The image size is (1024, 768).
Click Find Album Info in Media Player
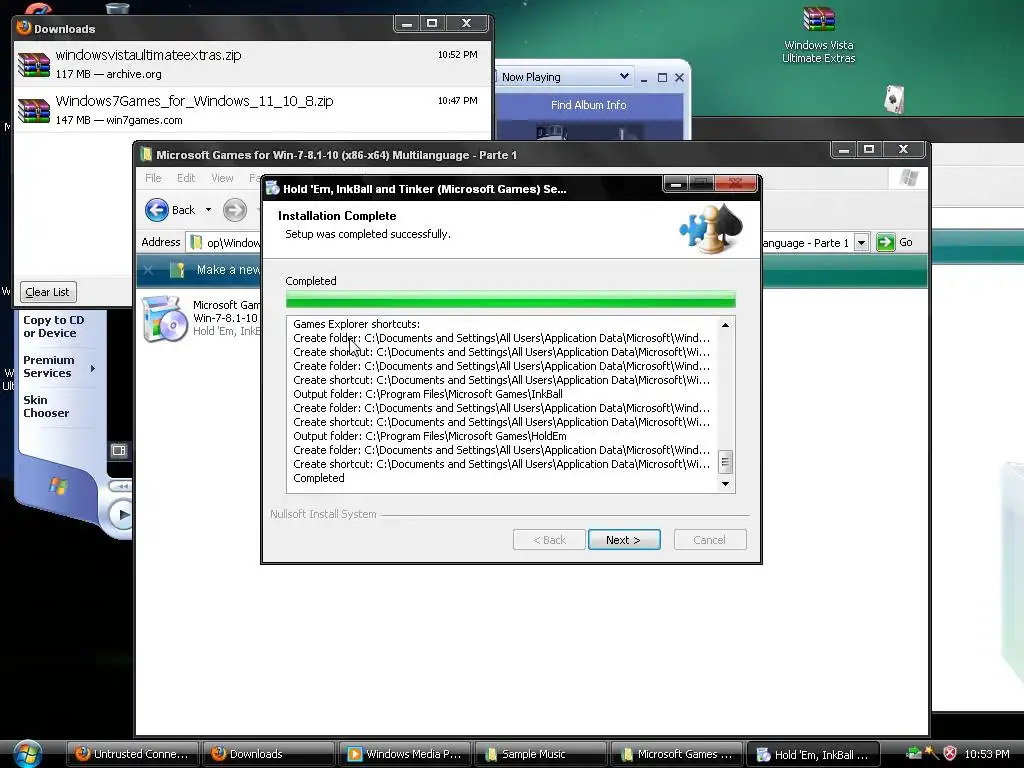coord(588,104)
